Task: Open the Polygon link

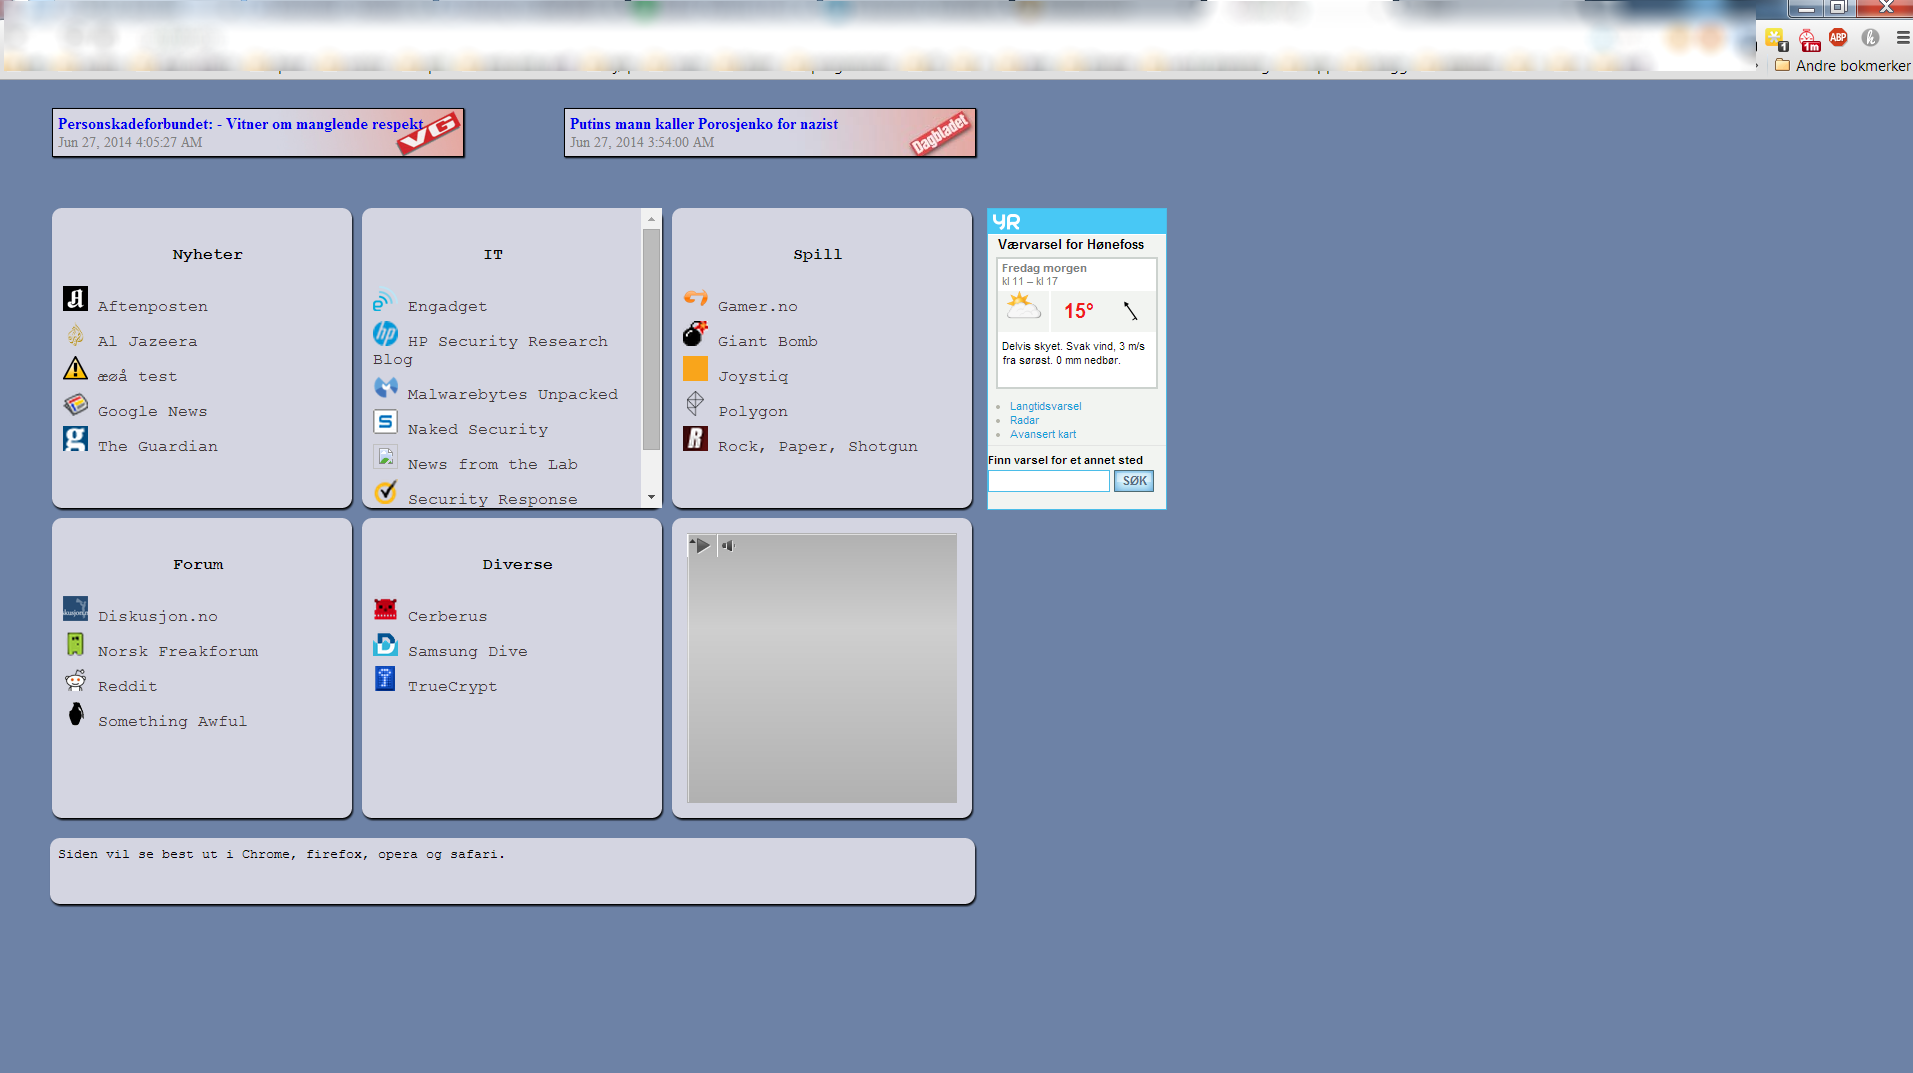Action: click(753, 412)
